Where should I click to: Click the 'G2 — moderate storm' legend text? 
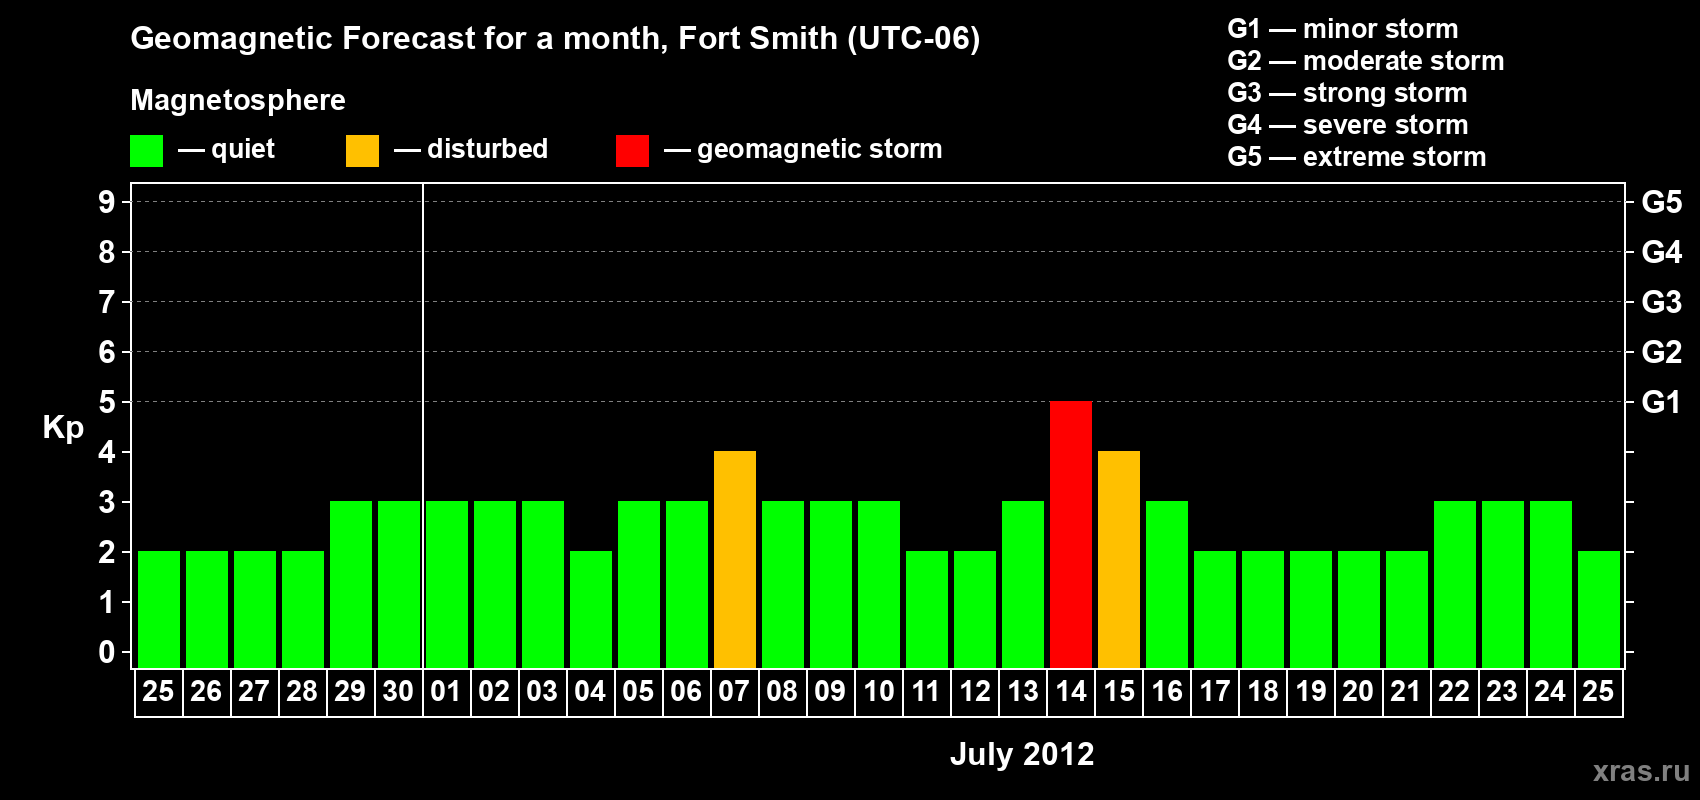pos(1366,61)
